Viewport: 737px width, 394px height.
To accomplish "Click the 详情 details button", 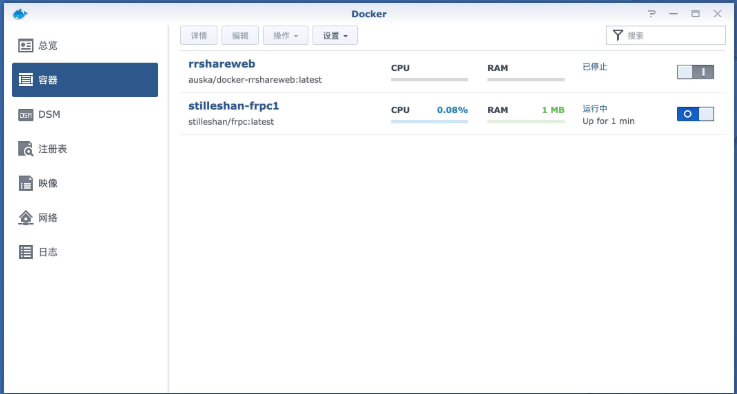I will coord(199,35).
